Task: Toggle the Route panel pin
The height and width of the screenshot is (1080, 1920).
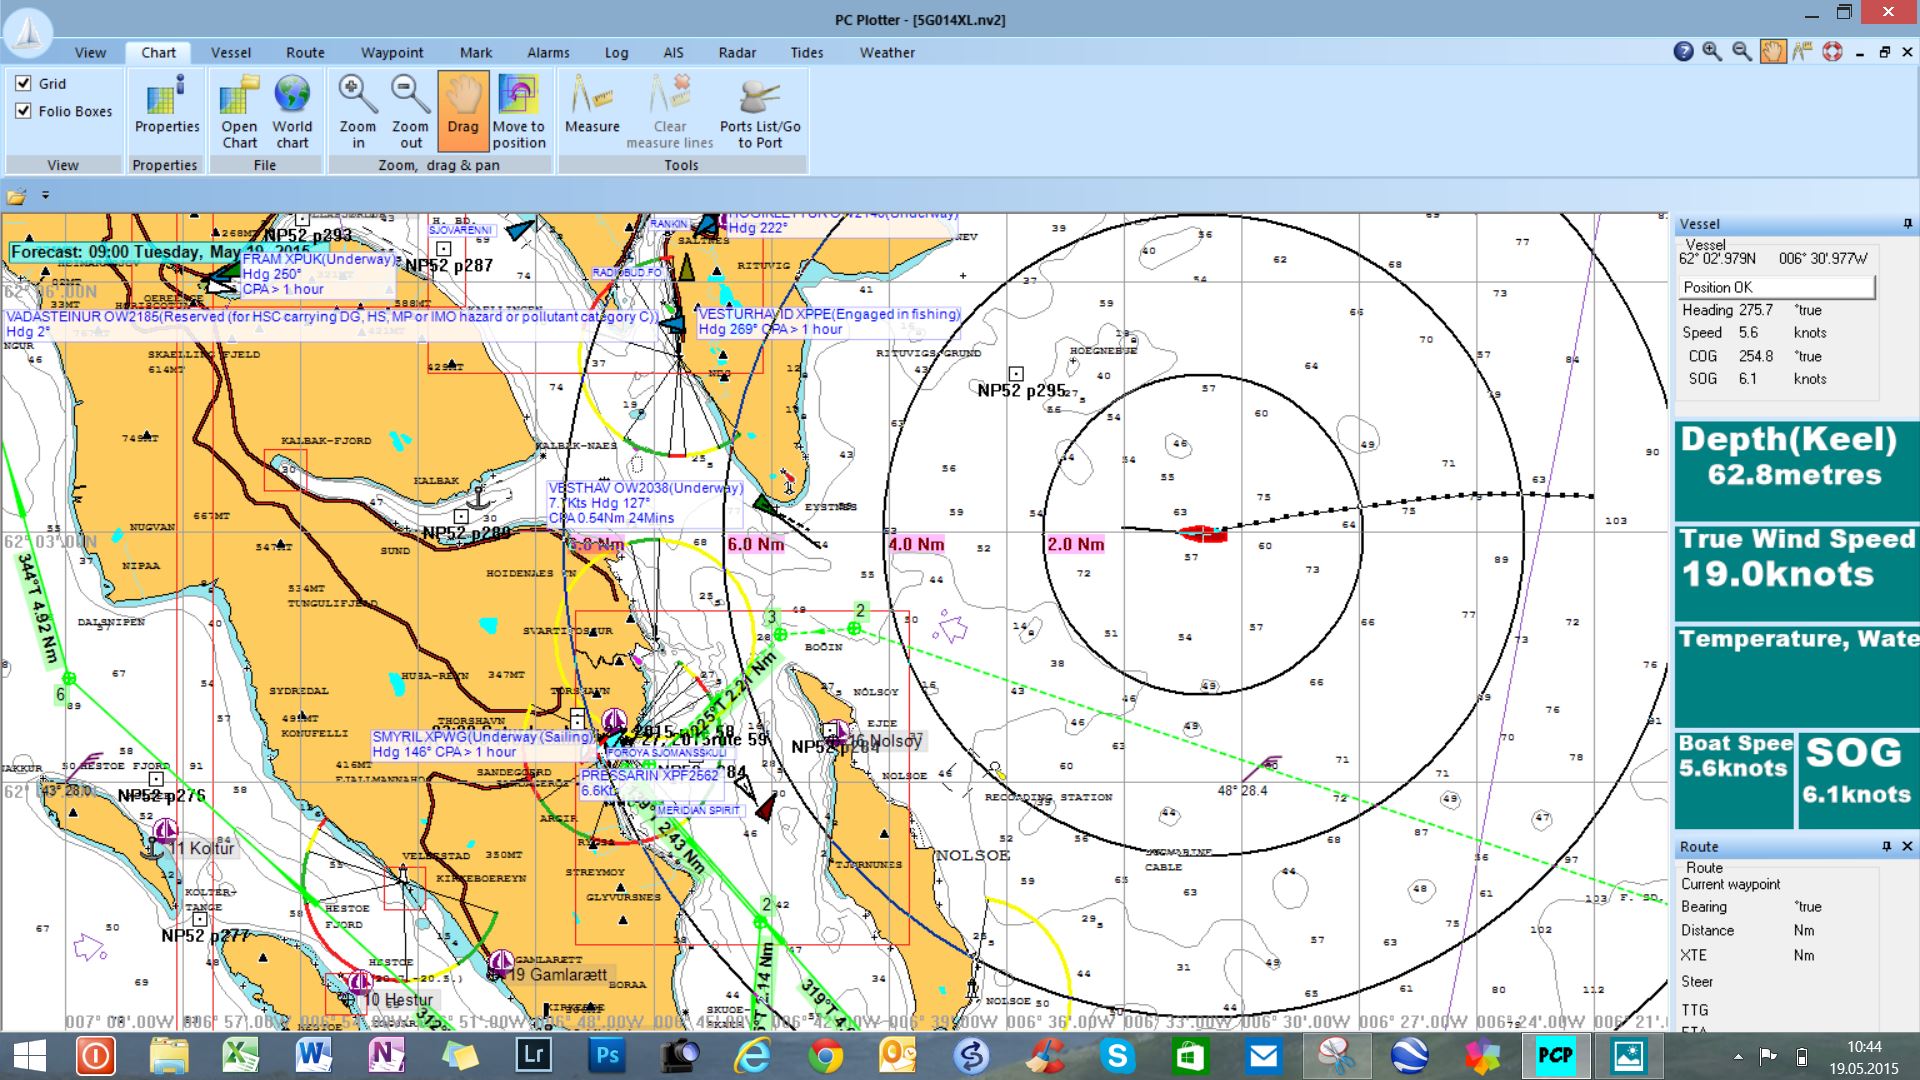Action: coord(1887,846)
